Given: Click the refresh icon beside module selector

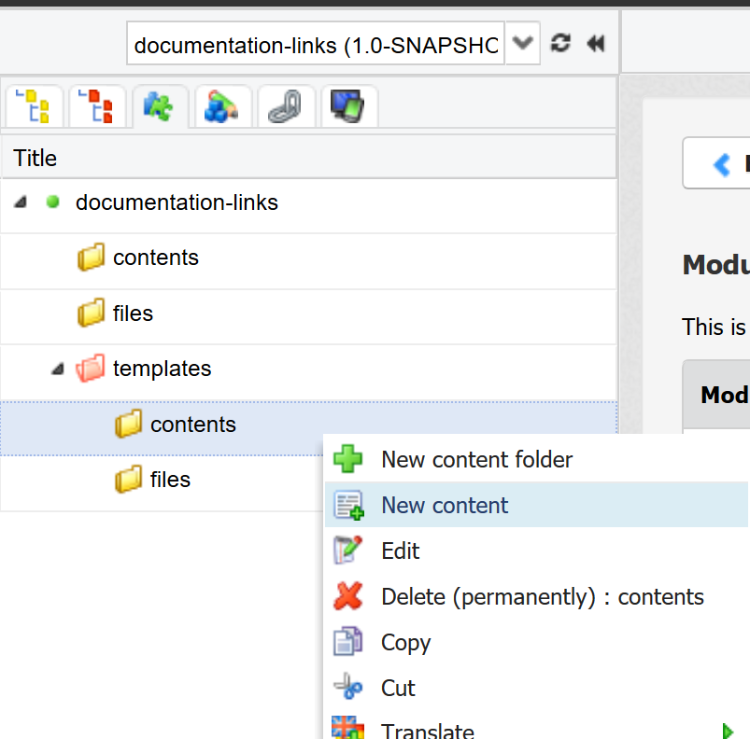Looking at the screenshot, I should [x=560, y=43].
